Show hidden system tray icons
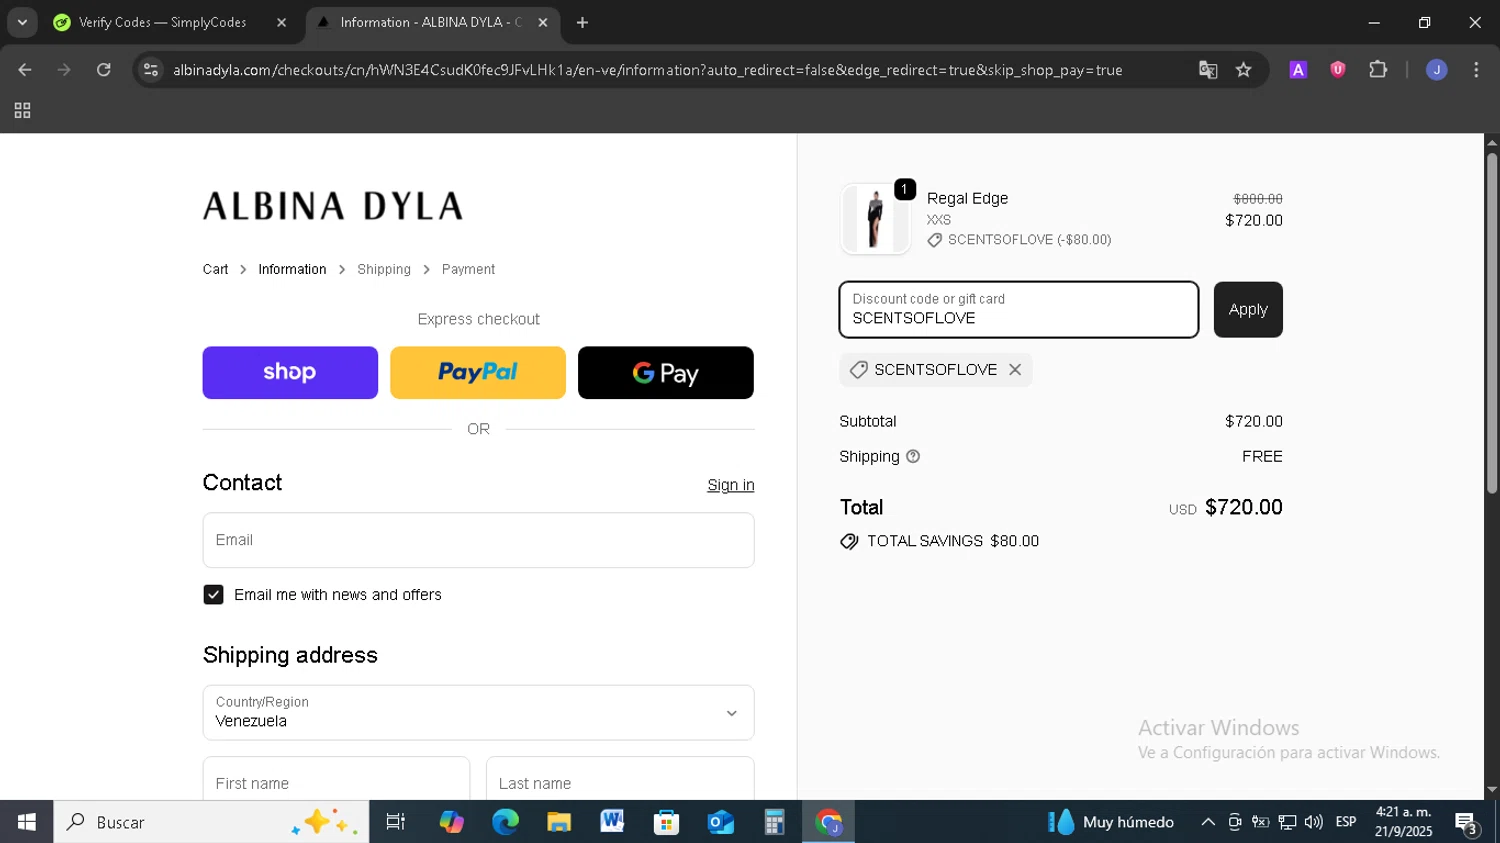The width and height of the screenshot is (1500, 843). 1208,822
